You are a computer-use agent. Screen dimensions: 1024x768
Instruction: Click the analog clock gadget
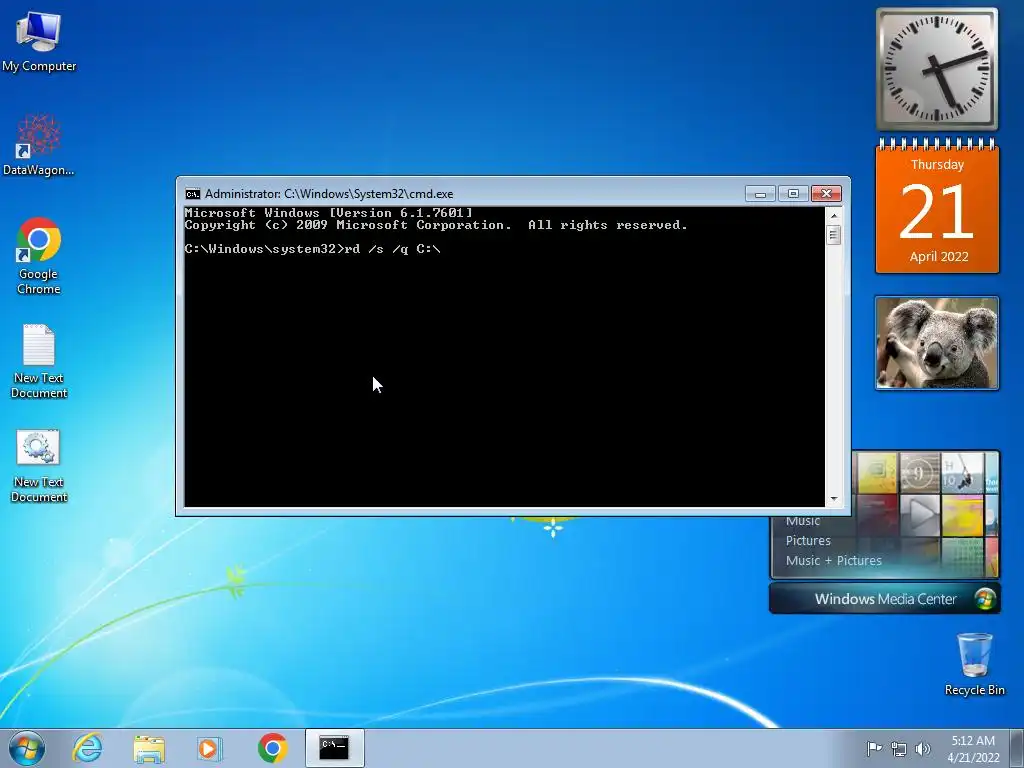(x=937, y=69)
